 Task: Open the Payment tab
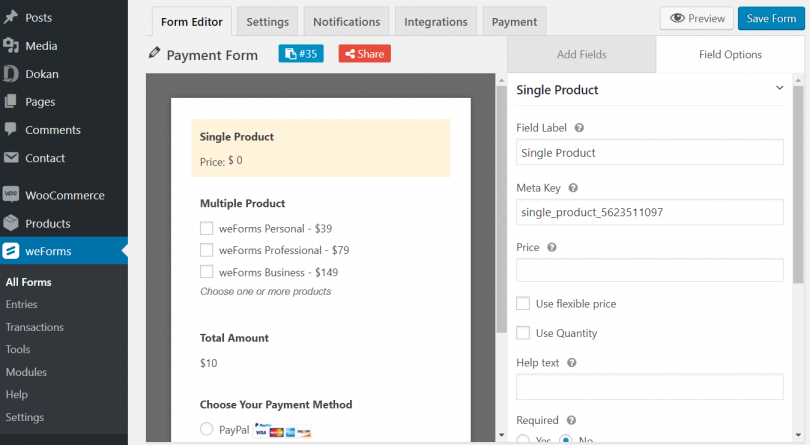coord(514,22)
